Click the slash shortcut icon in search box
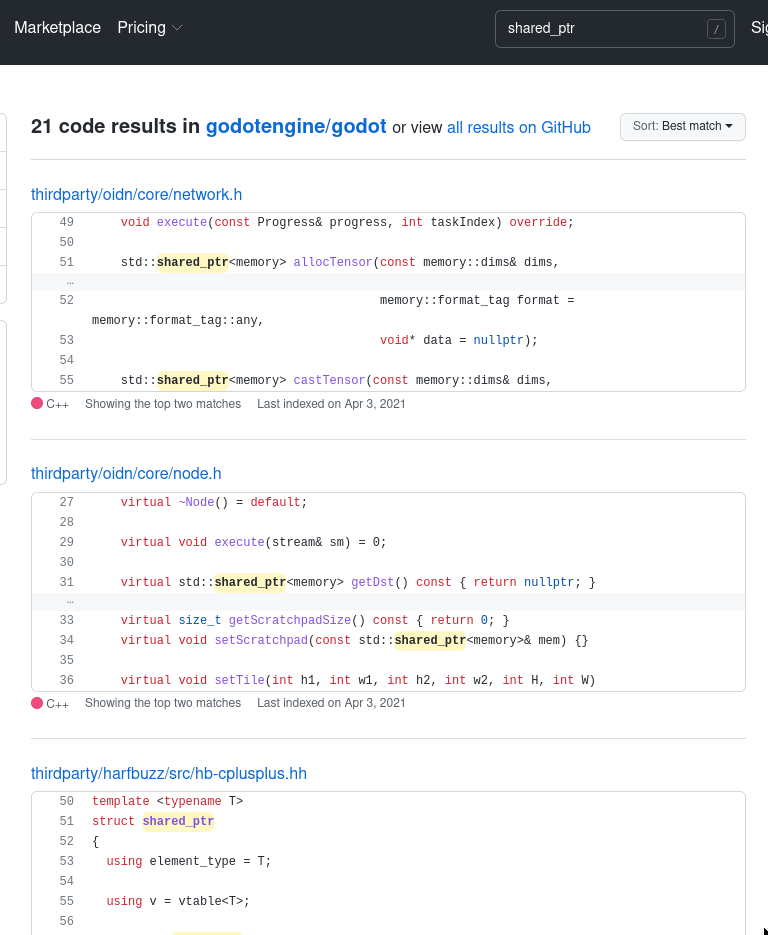Viewport: 768px width, 935px height. [x=716, y=29]
